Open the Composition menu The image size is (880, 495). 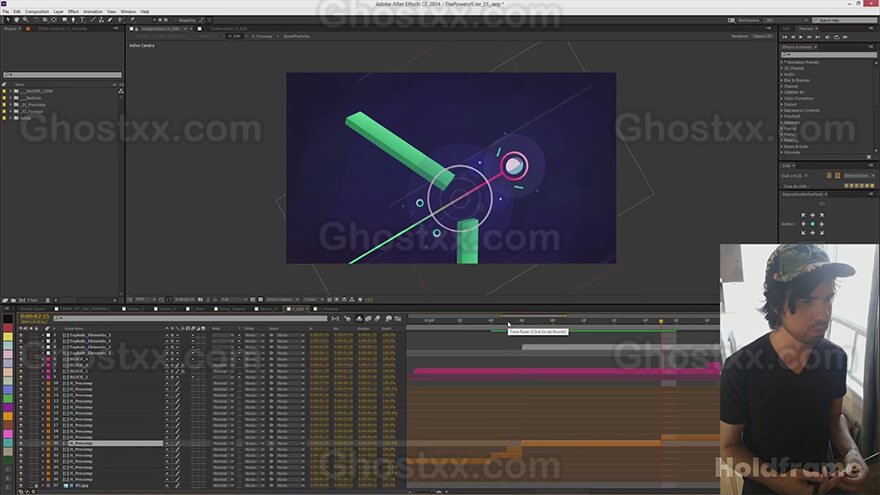(x=37, y=11)
